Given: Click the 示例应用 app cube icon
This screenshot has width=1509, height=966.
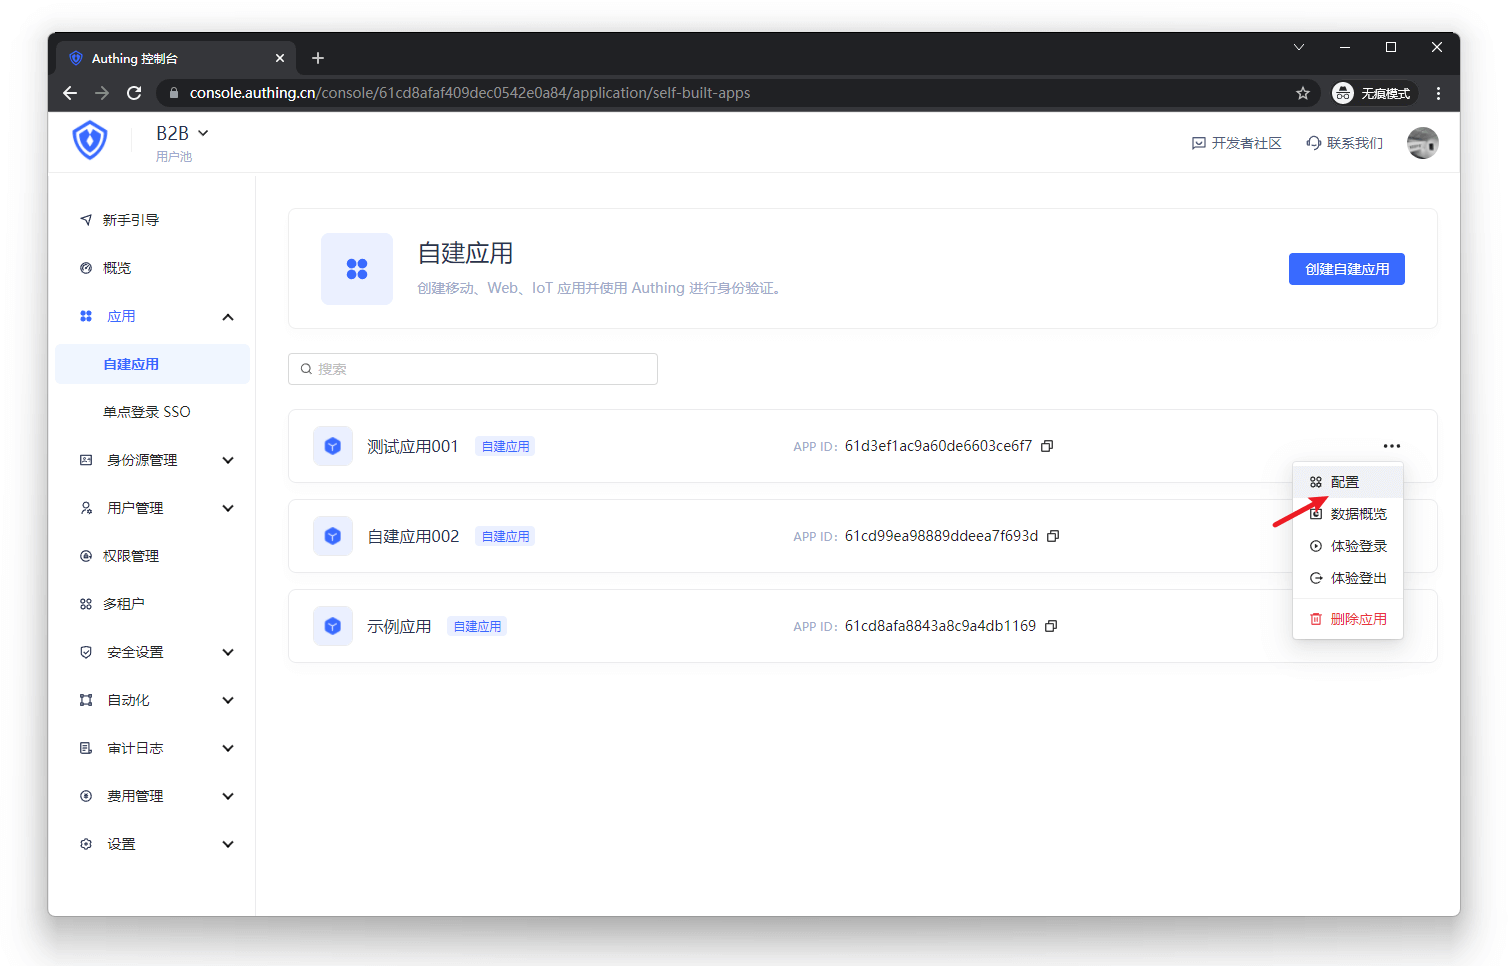Looking at the screenshot, I should [333, 626].
